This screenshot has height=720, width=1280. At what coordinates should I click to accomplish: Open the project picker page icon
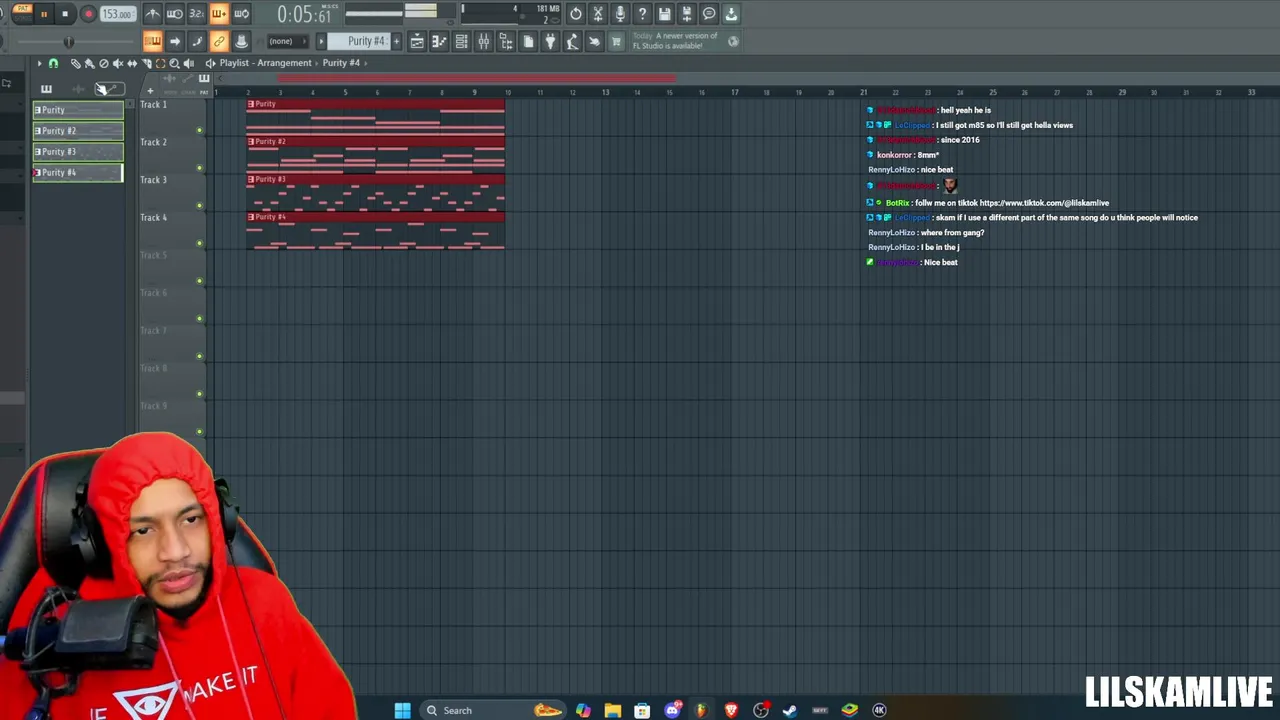pos(528,41)
